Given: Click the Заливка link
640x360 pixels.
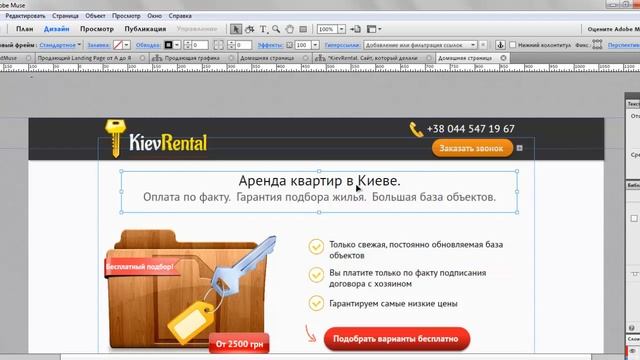Looking at the screenshot, I should point(98,45).
